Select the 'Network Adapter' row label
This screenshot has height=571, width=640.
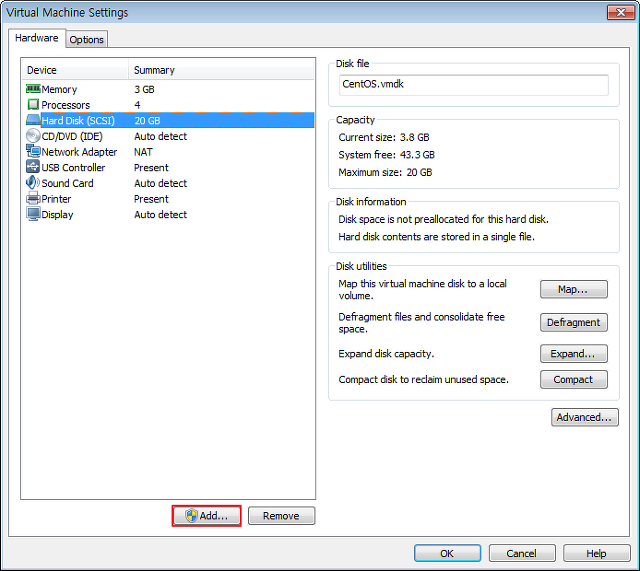tap(79, 152)
